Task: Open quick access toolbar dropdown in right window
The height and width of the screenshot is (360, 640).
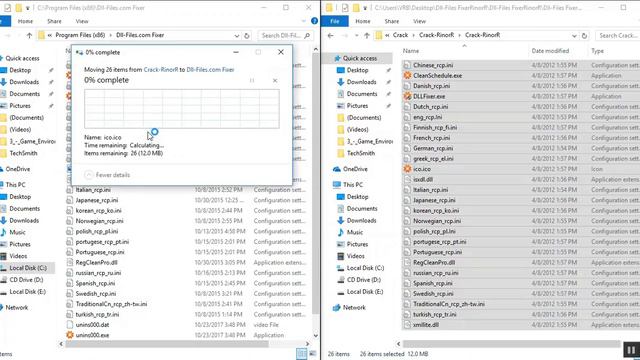Action: [x=365, y=8]
